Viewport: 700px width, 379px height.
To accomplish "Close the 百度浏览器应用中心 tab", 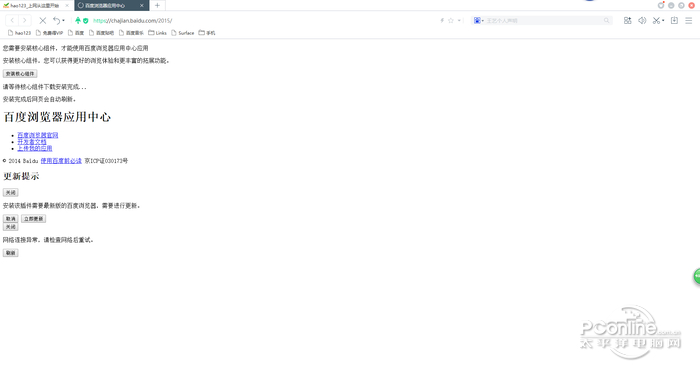I will (x=142, y=5).
